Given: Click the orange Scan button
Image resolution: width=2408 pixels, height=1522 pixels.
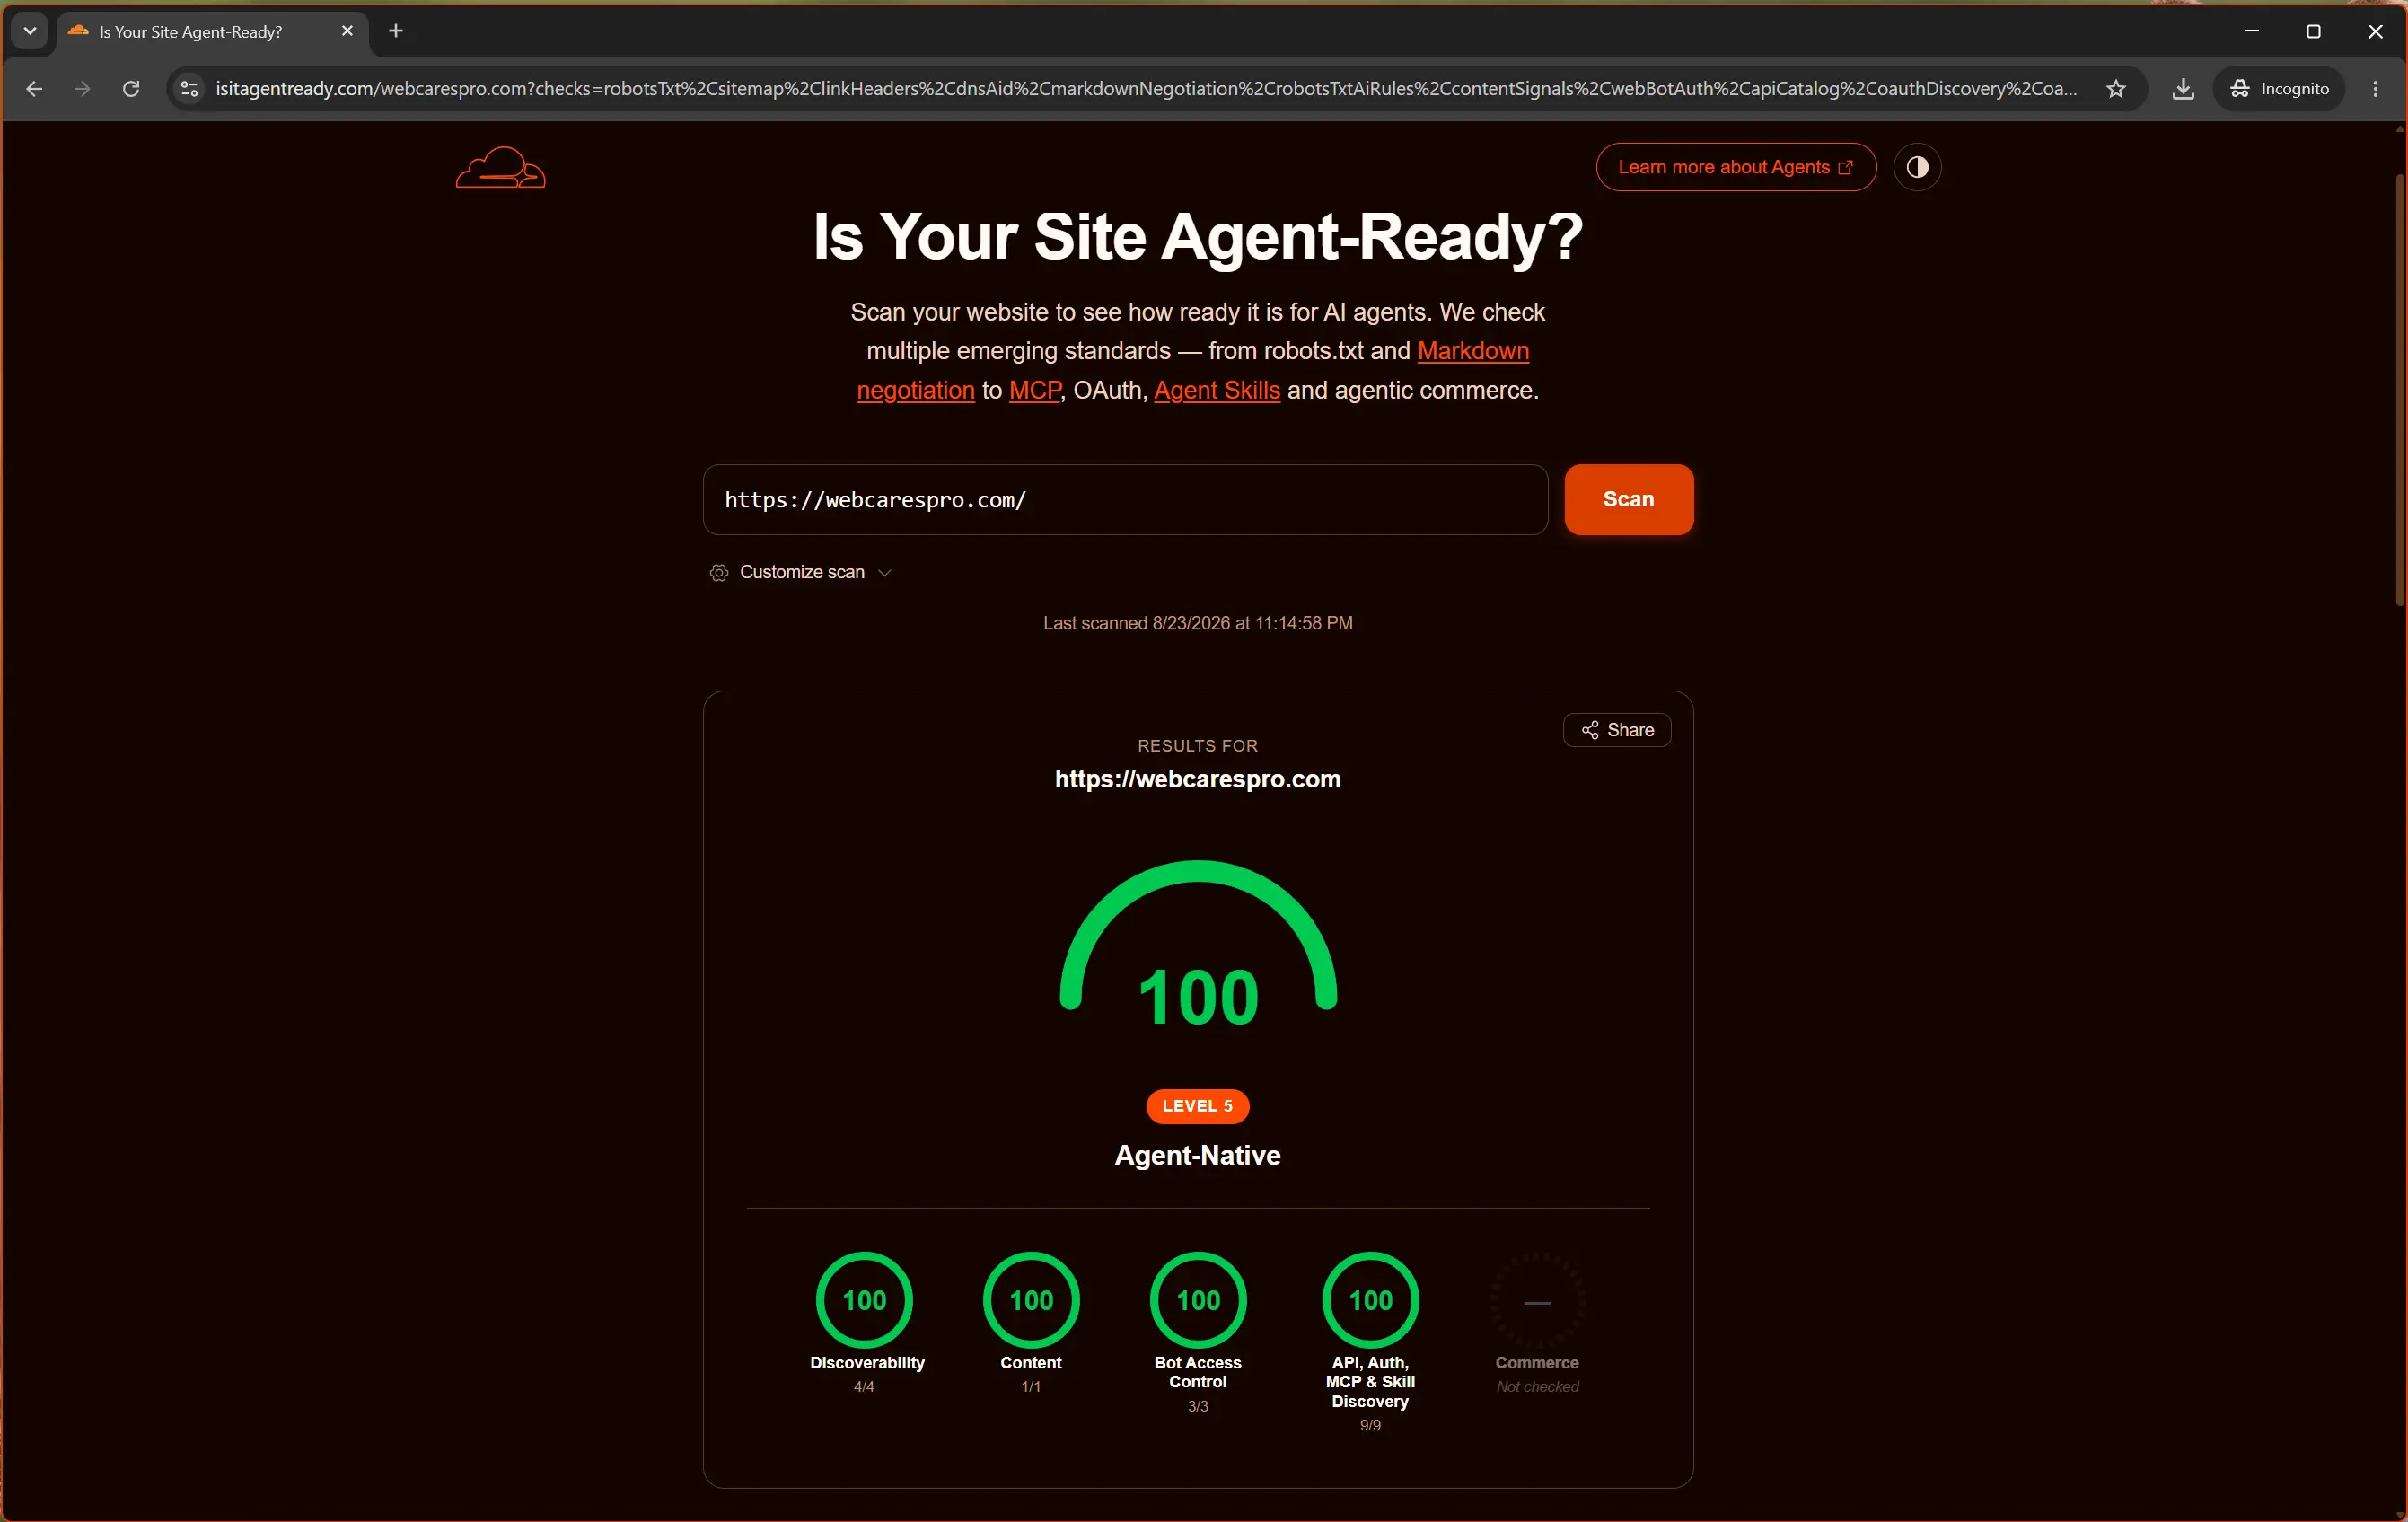Looking at the screenshot, I should point(1628,499).
